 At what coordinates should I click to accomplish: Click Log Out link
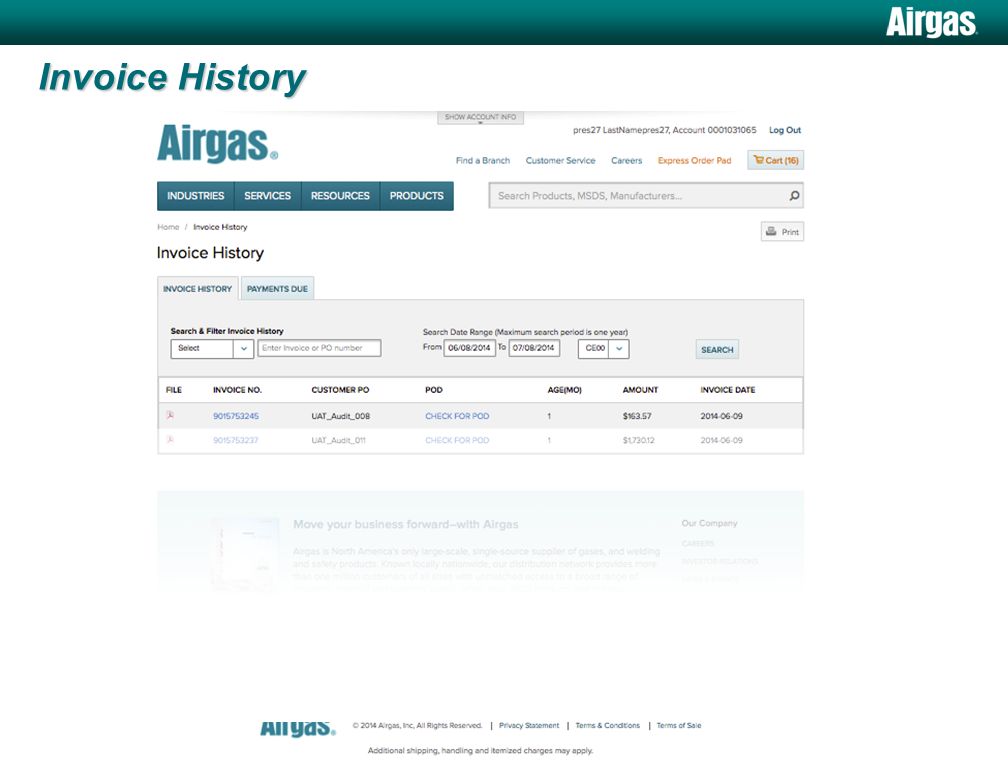pos(785,130)
